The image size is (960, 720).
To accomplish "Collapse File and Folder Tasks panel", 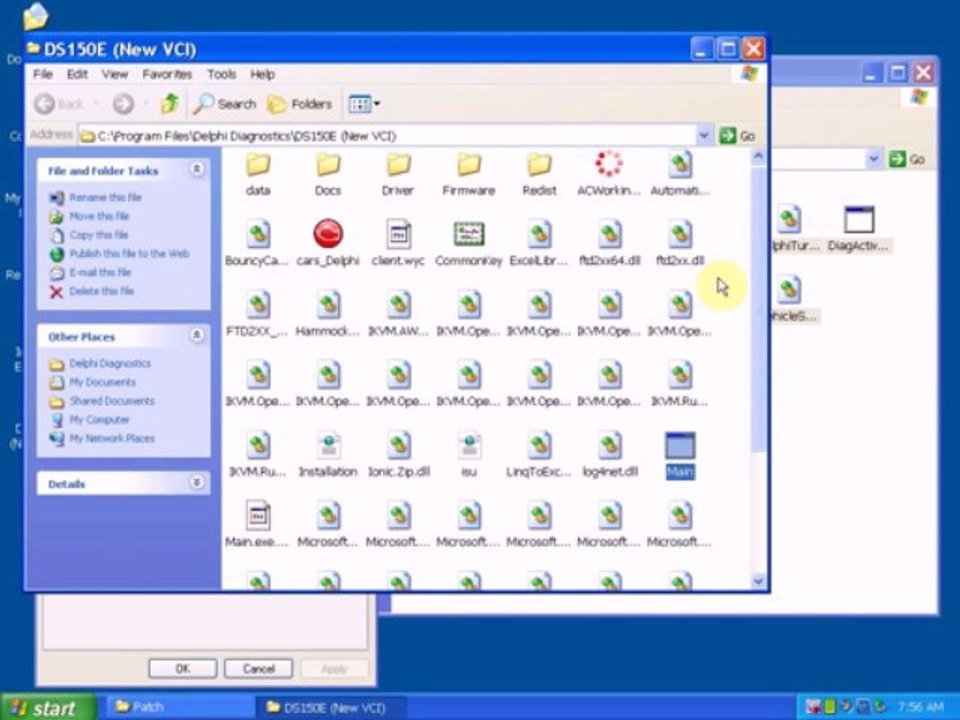I will 197,170.
